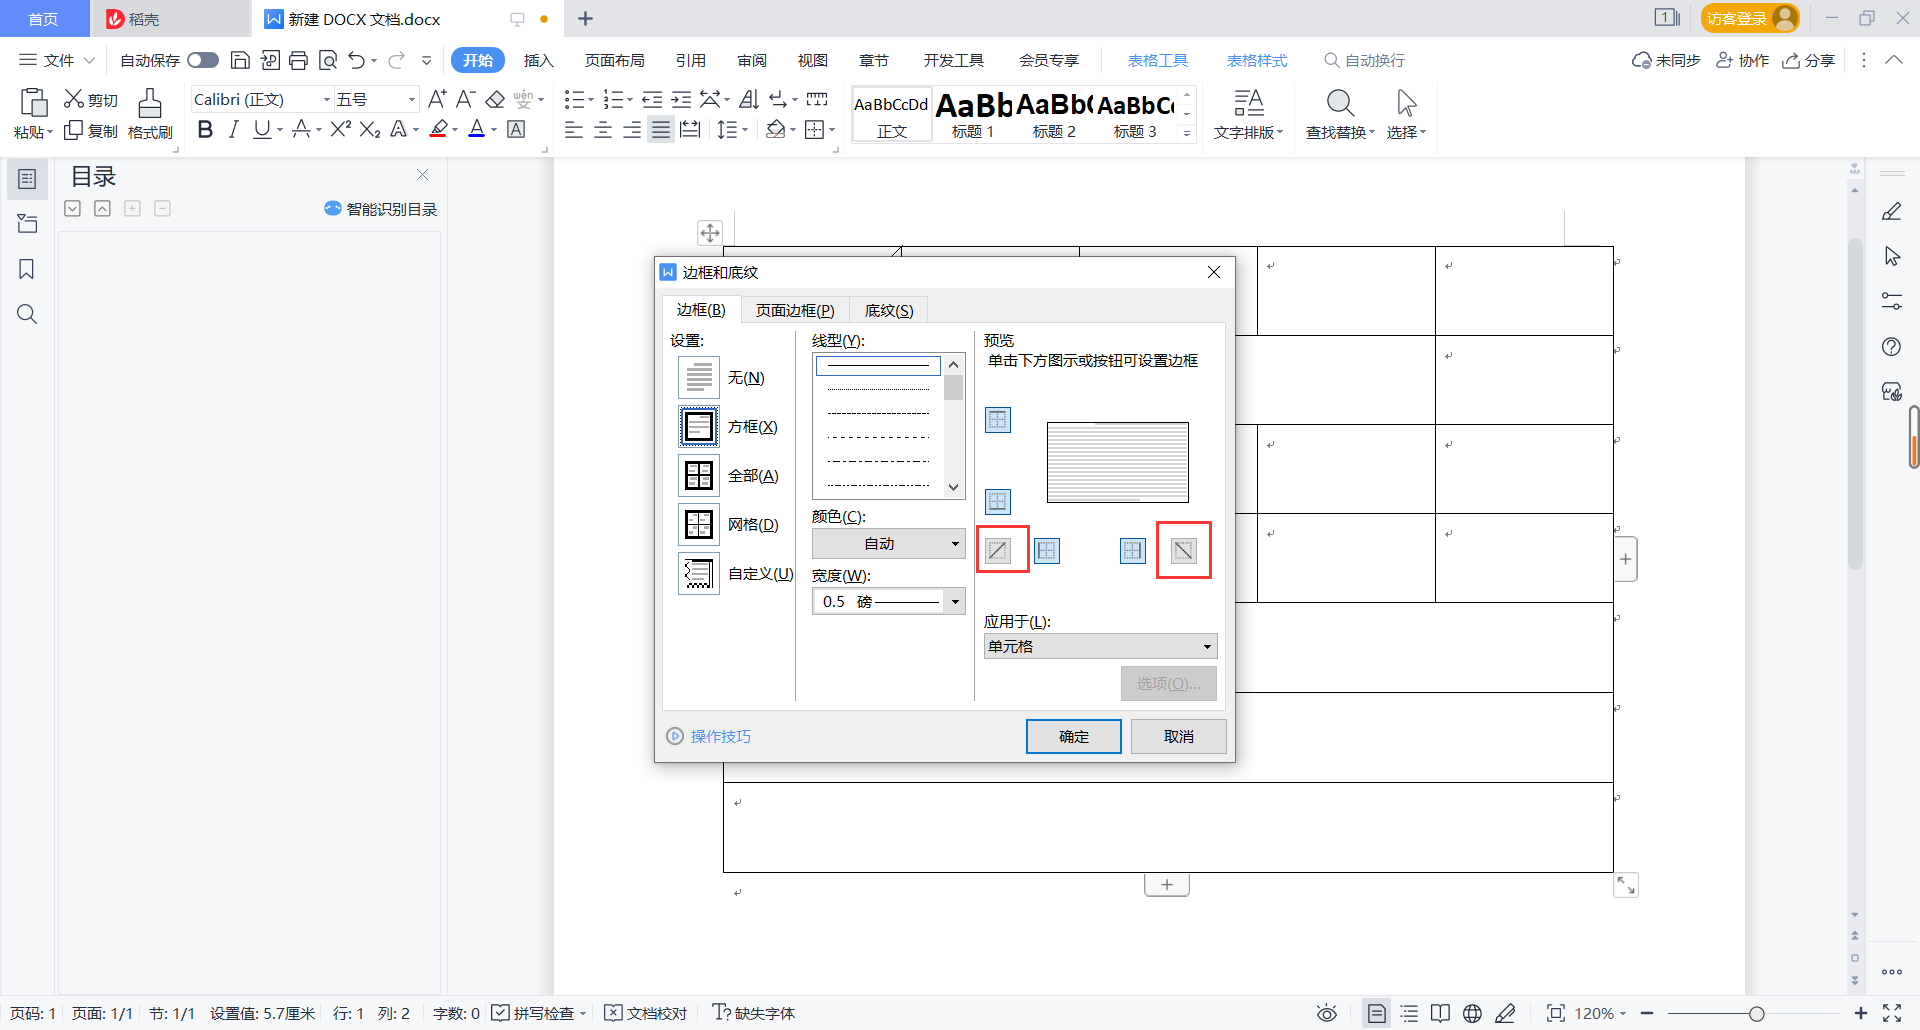Click the subscript icon
Screen dimensions: 1920x1030
370,129
